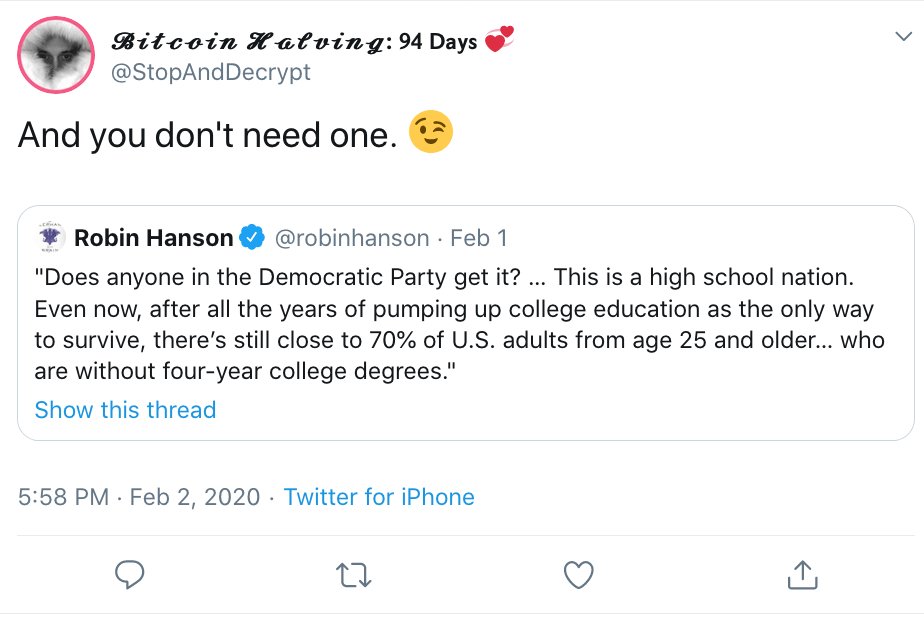Image resolution: width=924 pixels, height=634 pixels.
Task: Open the share tweet icon
Action: click(803, 574)
